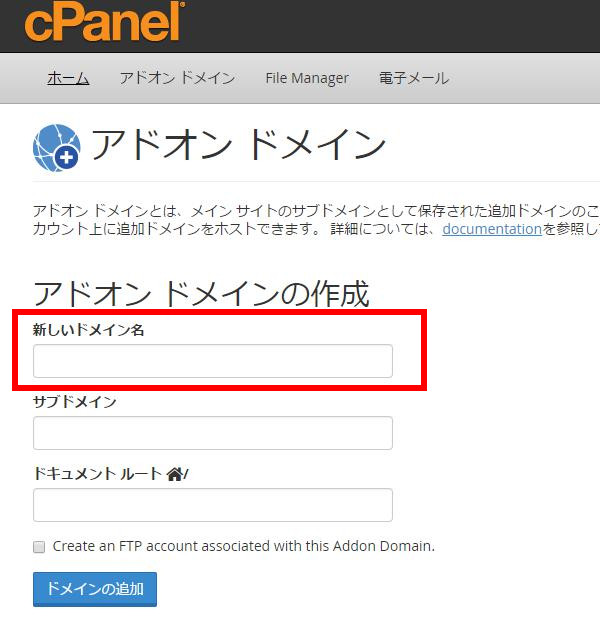Image resolution: width=600 pixels, height=627 pixels.
Task: Go to ホーム in navigation bar
Action: point(68,78)
